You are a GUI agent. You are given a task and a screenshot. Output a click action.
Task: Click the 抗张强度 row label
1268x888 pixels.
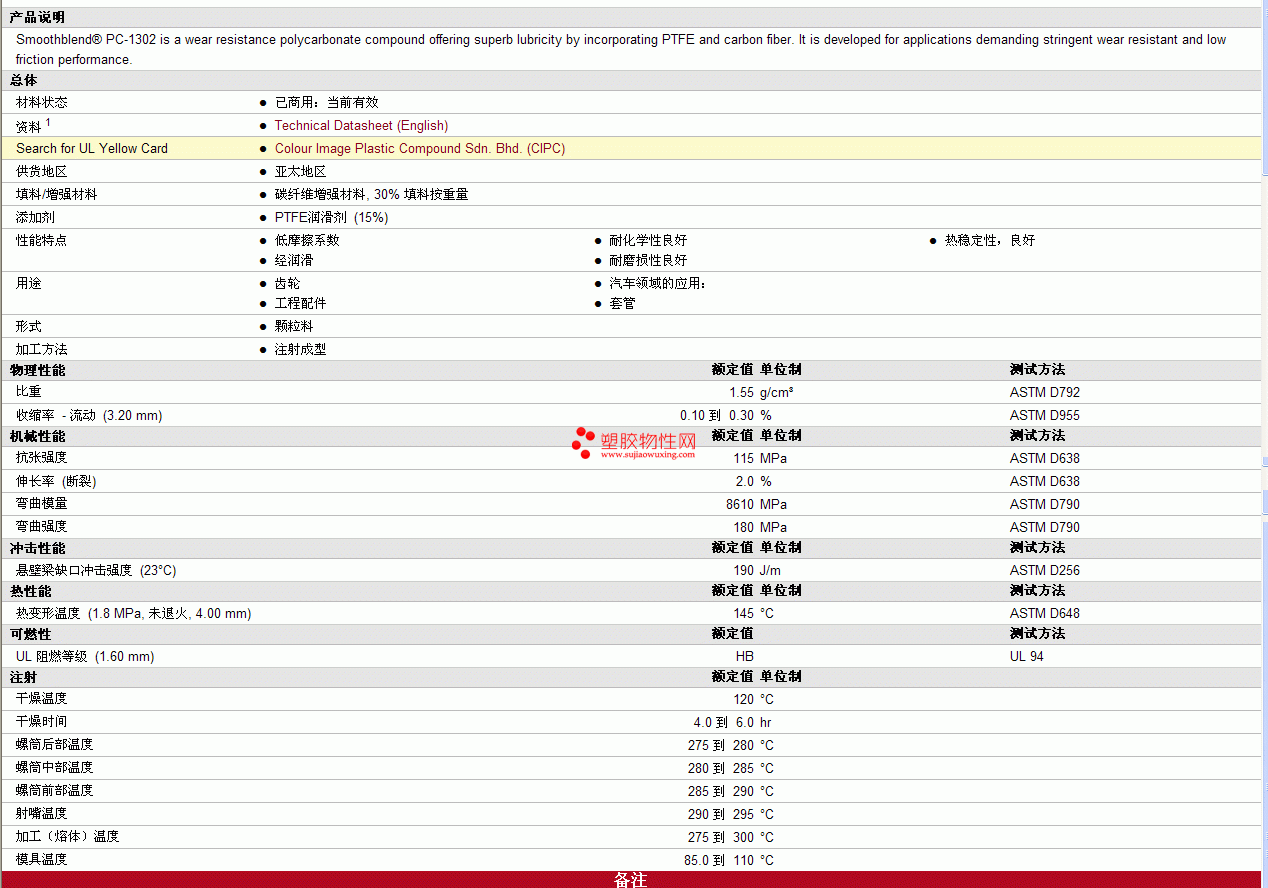(x=42, y=458)
